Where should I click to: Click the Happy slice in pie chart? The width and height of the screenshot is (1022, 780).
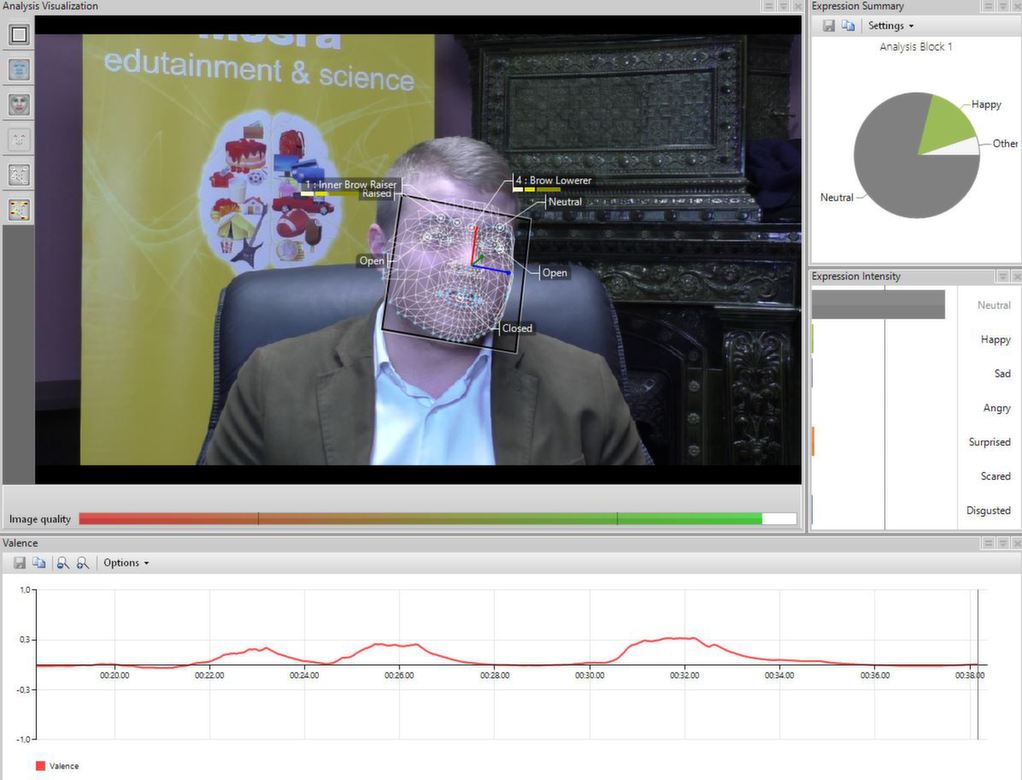(x=944, y=123)
